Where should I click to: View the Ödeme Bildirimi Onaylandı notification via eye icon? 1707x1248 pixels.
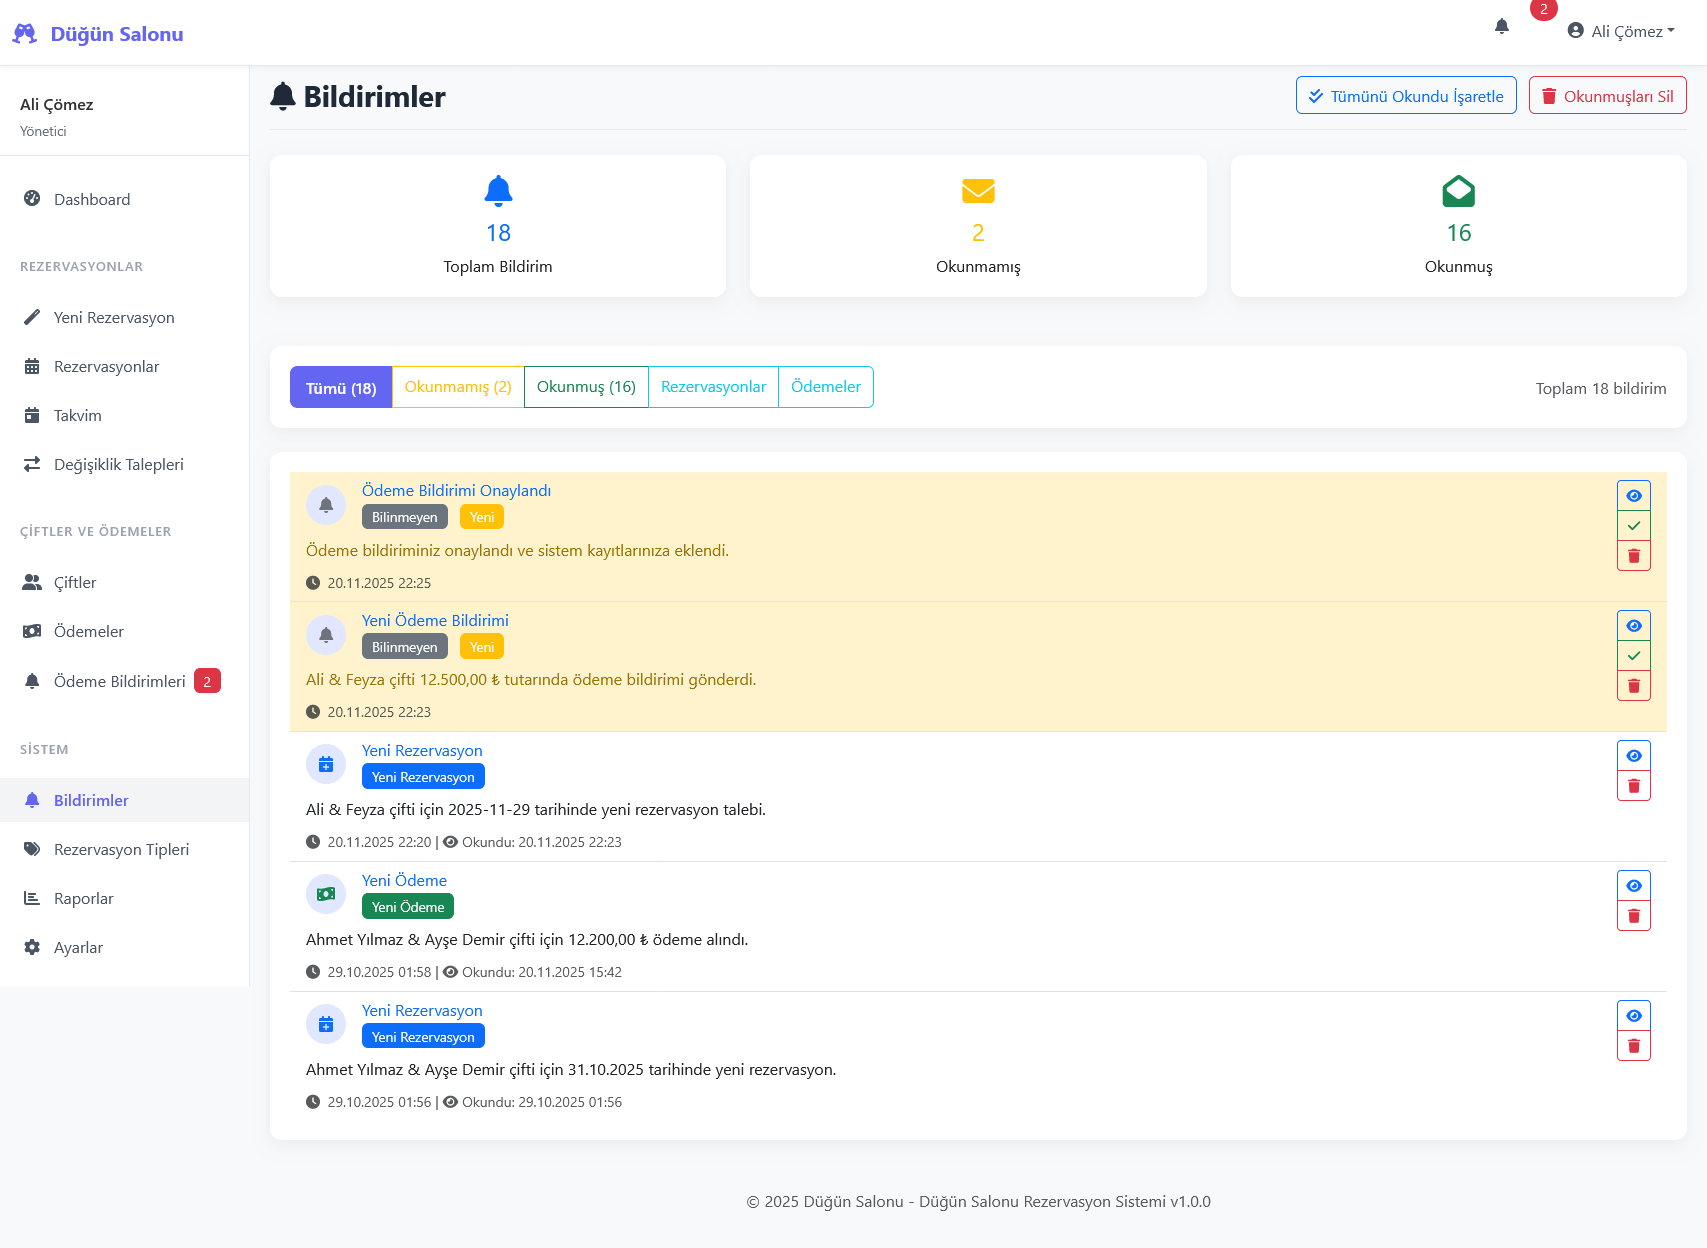pyautogui.click(x=1633, y=496)
